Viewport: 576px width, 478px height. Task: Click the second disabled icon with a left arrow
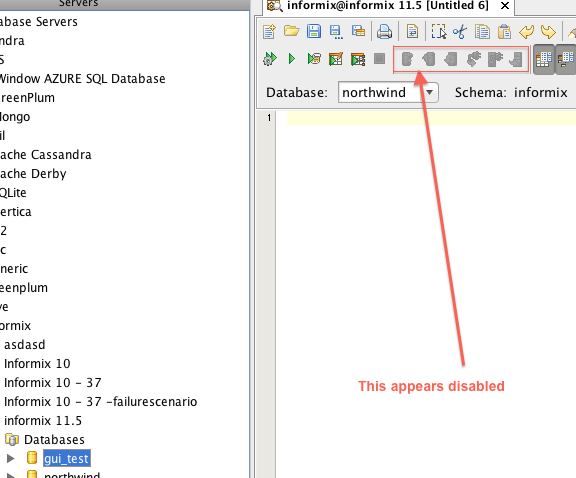[x=429, y=59]
